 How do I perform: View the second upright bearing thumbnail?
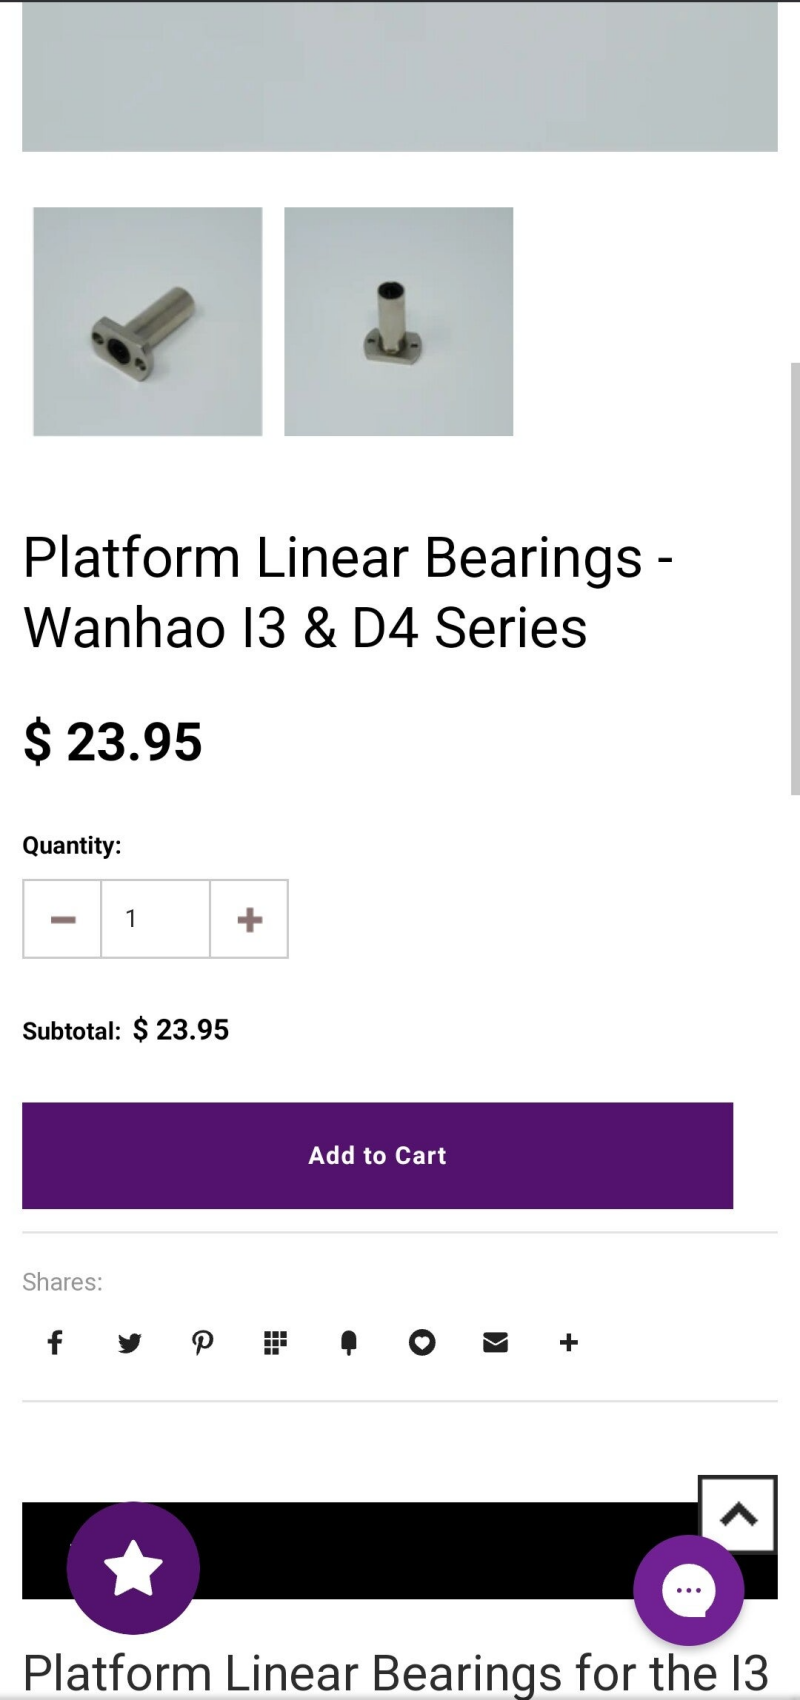click(398, 321)
